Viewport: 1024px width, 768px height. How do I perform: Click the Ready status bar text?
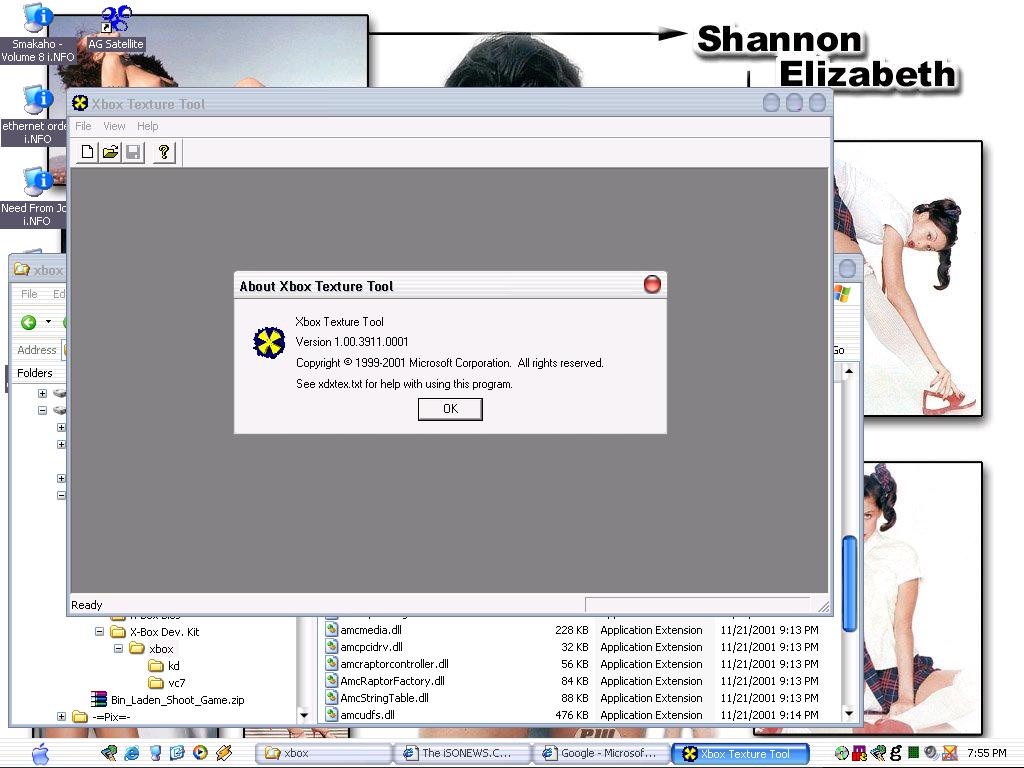pyautogui.click(x=87, y=605)
